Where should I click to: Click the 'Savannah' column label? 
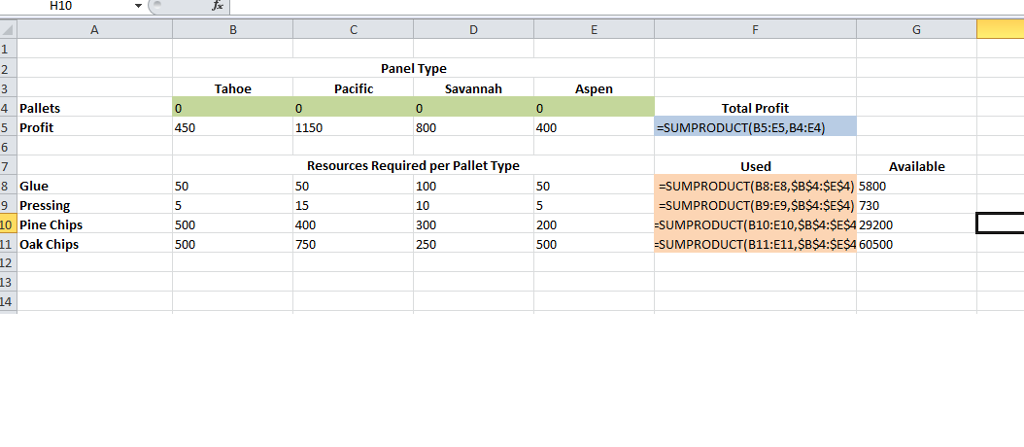point(473,88)
